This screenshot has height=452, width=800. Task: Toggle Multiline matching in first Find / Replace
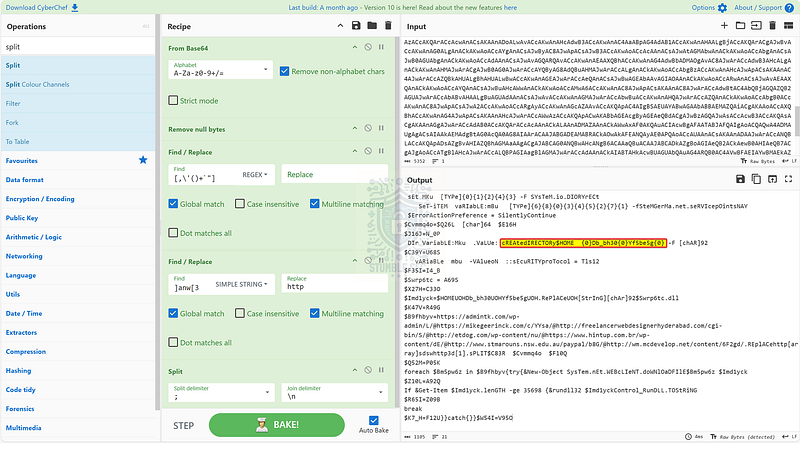(x=314, y=204)
